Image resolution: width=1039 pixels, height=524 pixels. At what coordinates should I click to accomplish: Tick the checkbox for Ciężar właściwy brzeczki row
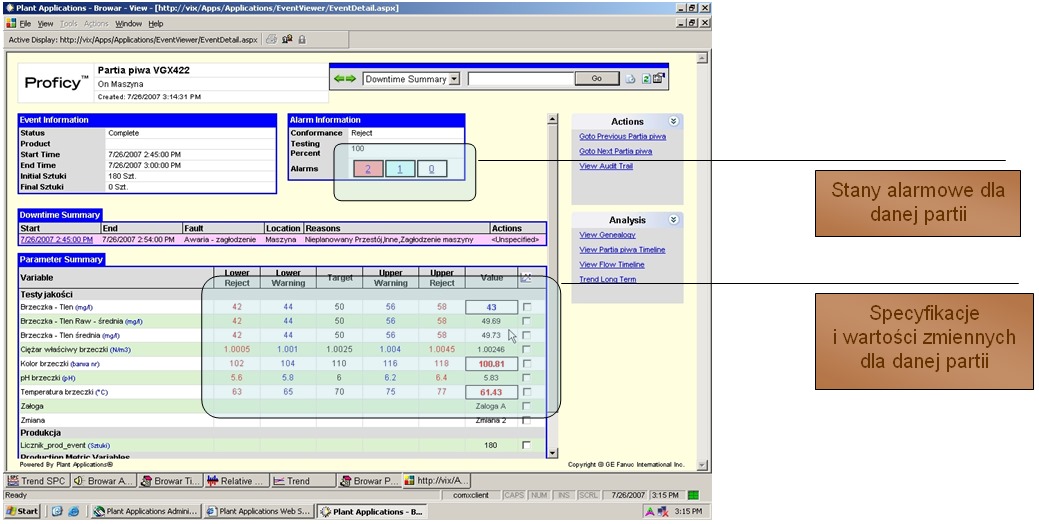coord(526,349)
